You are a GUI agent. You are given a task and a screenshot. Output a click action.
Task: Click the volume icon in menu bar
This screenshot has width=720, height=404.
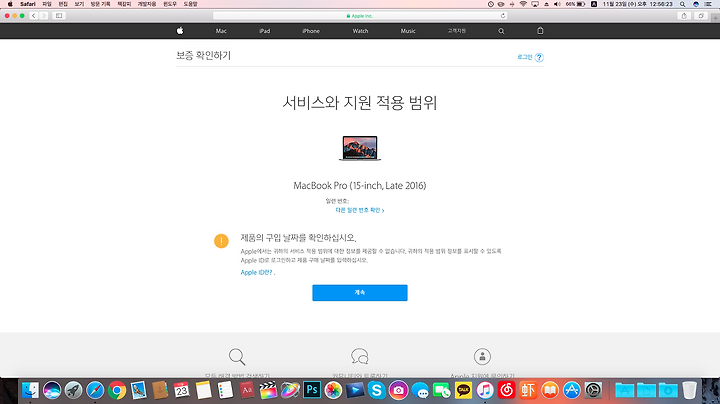pyautogui.click(x=557, y=4)
